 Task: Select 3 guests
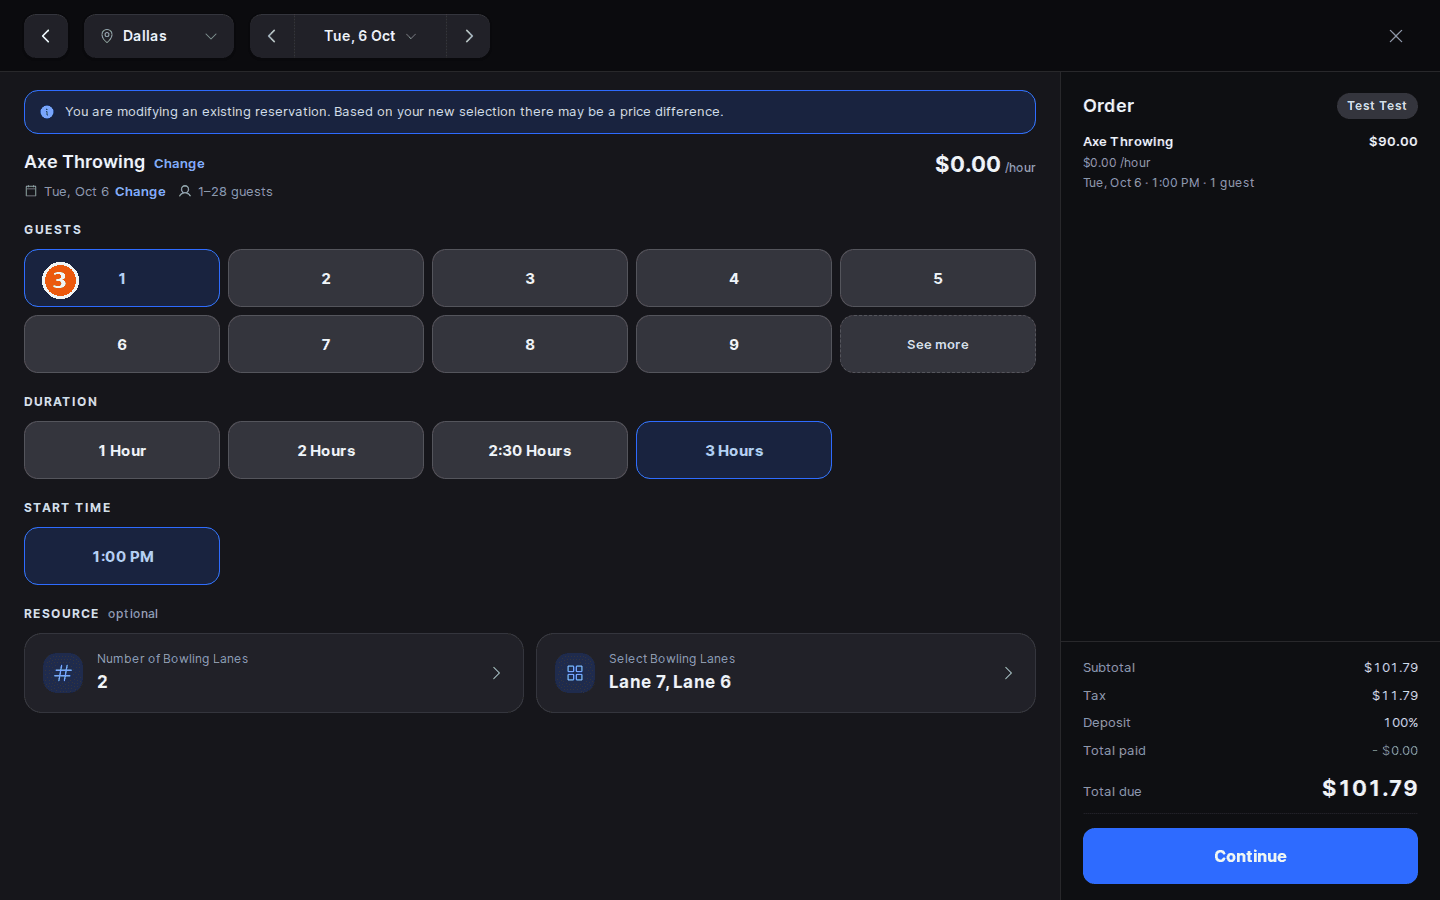tap(530, 278)
